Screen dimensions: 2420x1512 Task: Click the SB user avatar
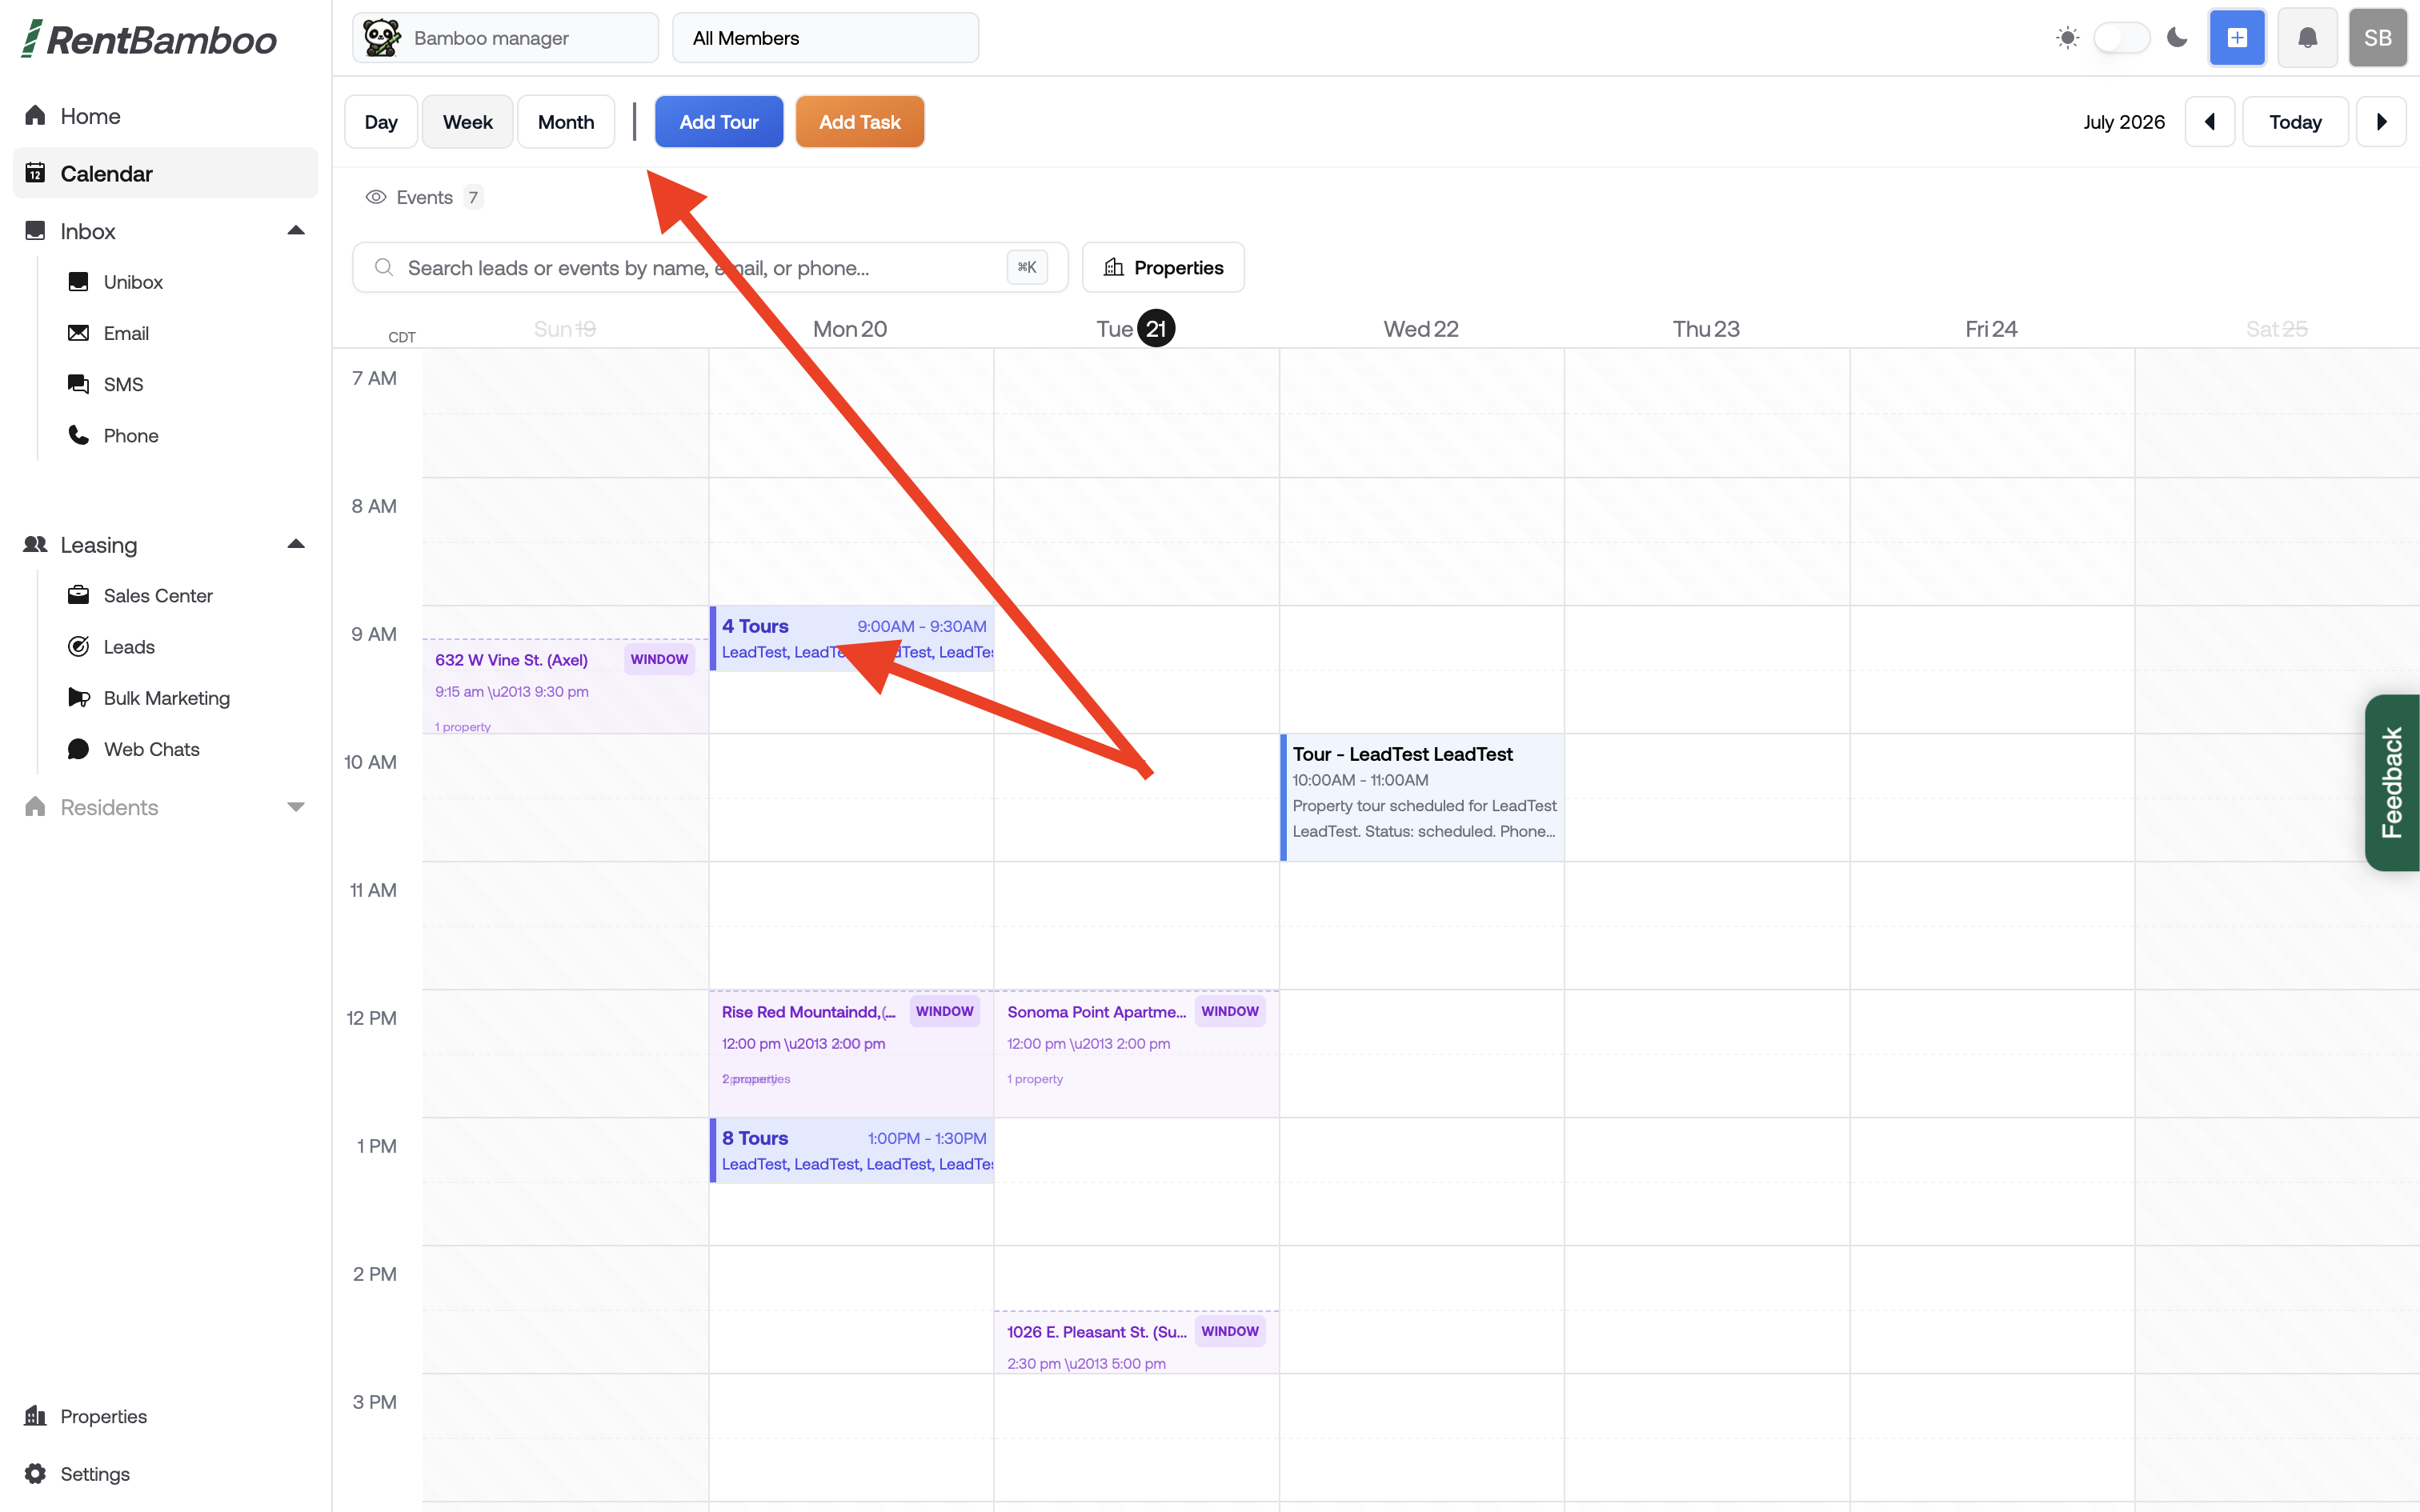(2377, 38)
